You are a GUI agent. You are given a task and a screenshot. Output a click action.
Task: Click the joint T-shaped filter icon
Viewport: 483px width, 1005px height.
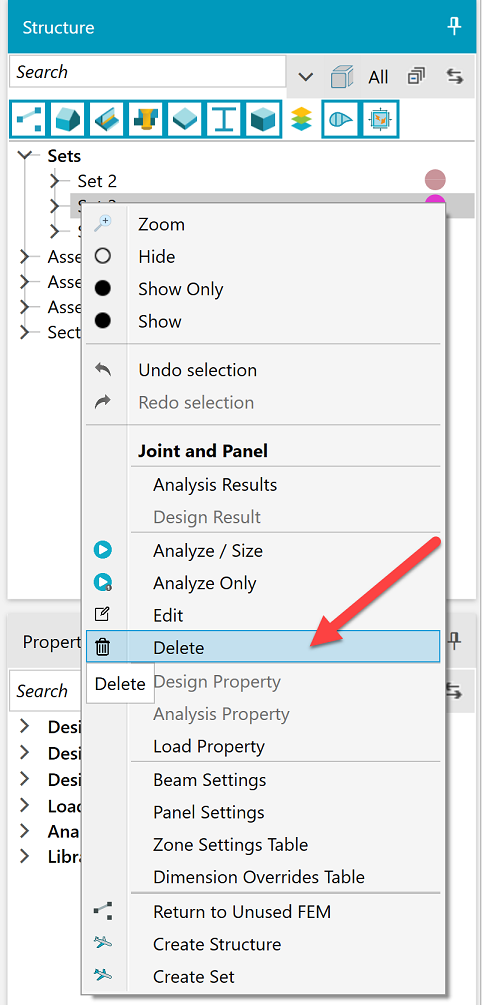146,119
